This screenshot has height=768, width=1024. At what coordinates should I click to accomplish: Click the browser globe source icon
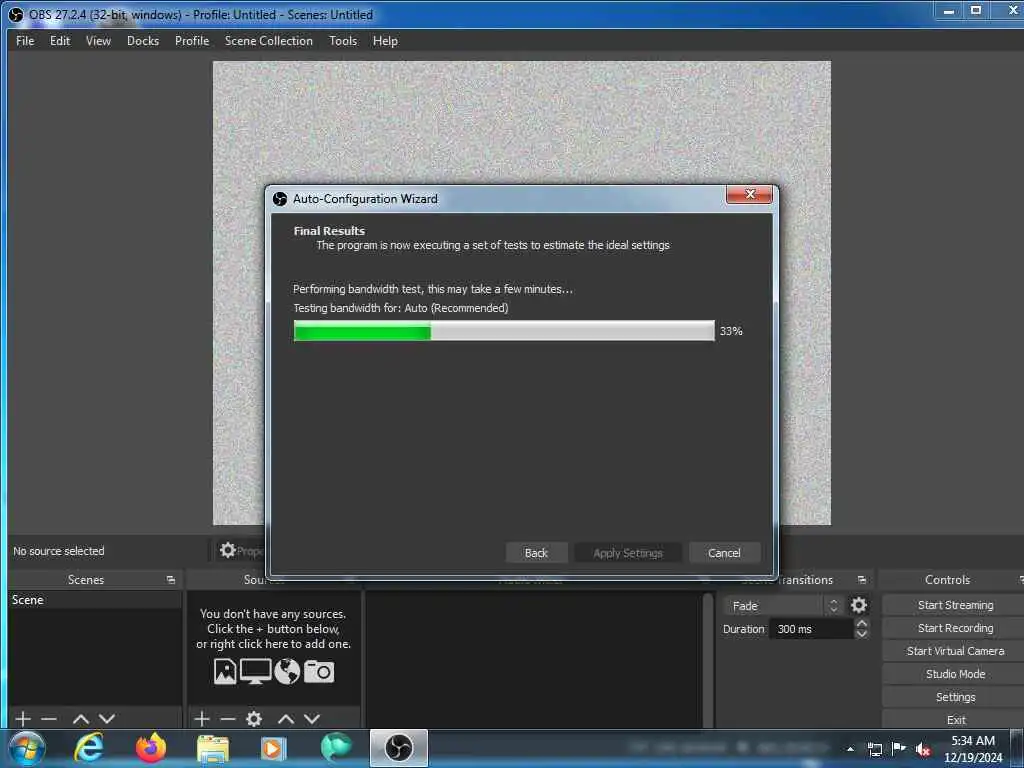(x=287, y=671)
